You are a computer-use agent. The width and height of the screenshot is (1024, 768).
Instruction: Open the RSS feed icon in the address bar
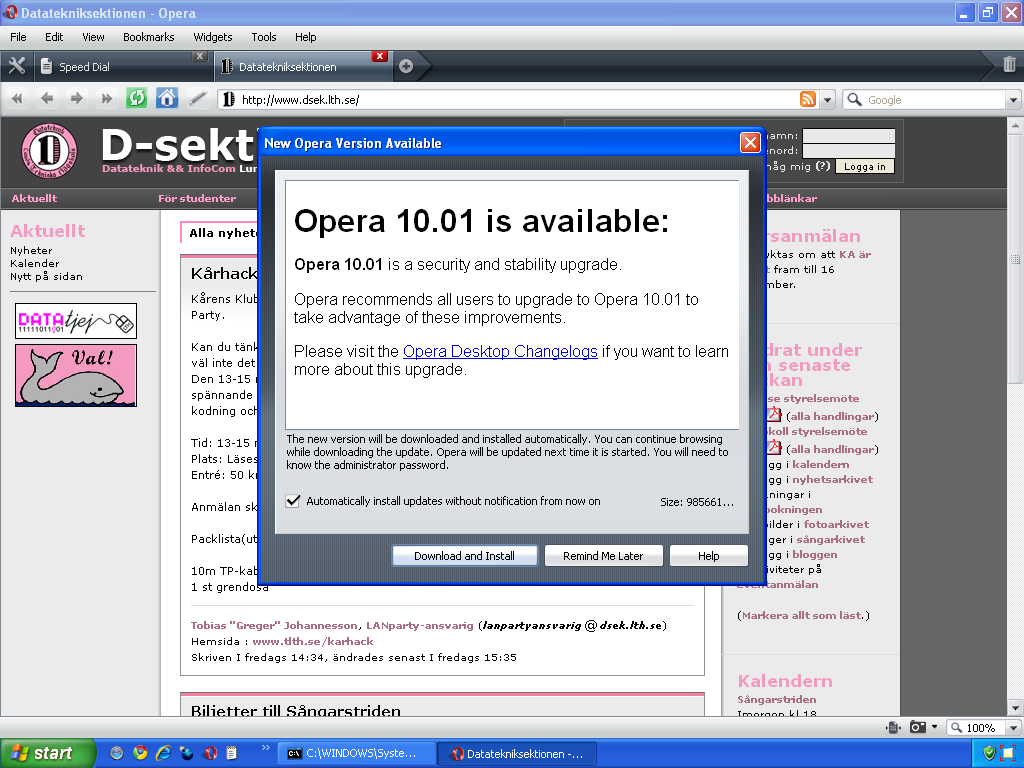[x=808, y=99]
